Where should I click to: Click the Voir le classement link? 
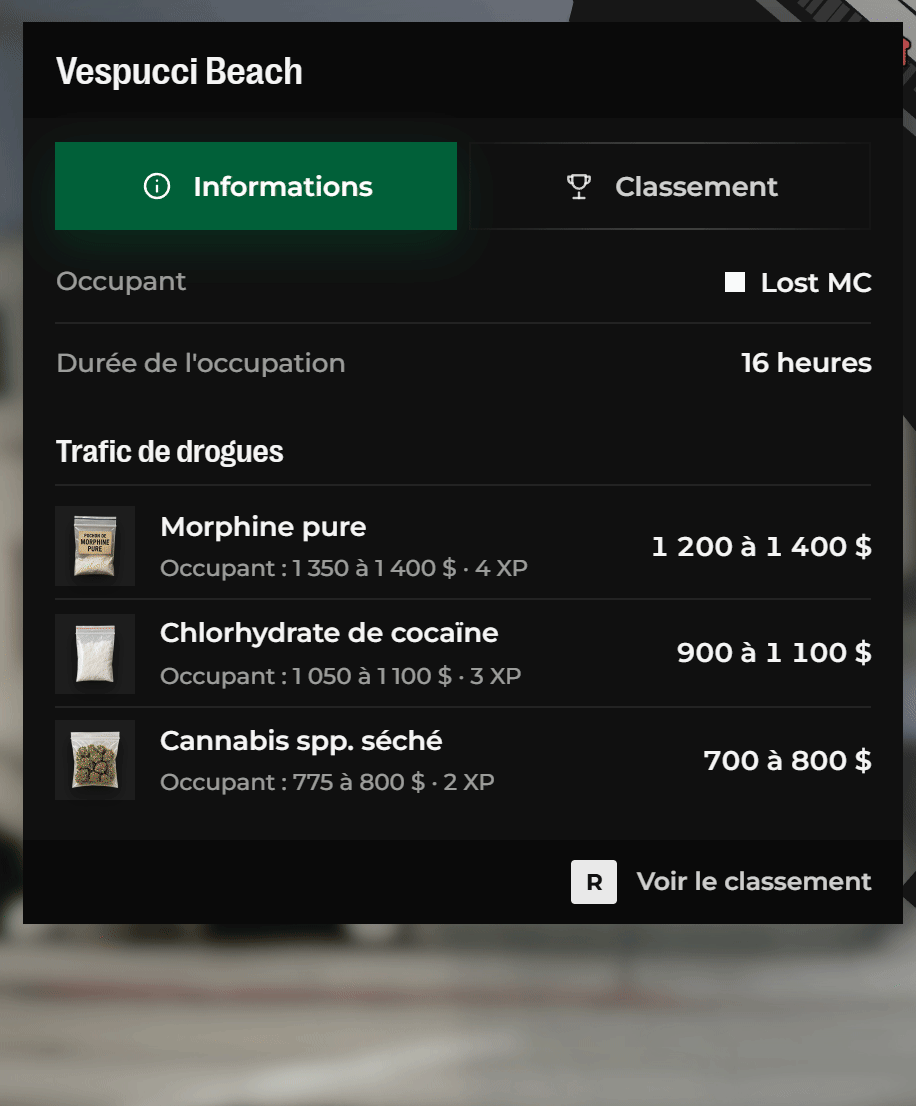[x=754, y=882]
